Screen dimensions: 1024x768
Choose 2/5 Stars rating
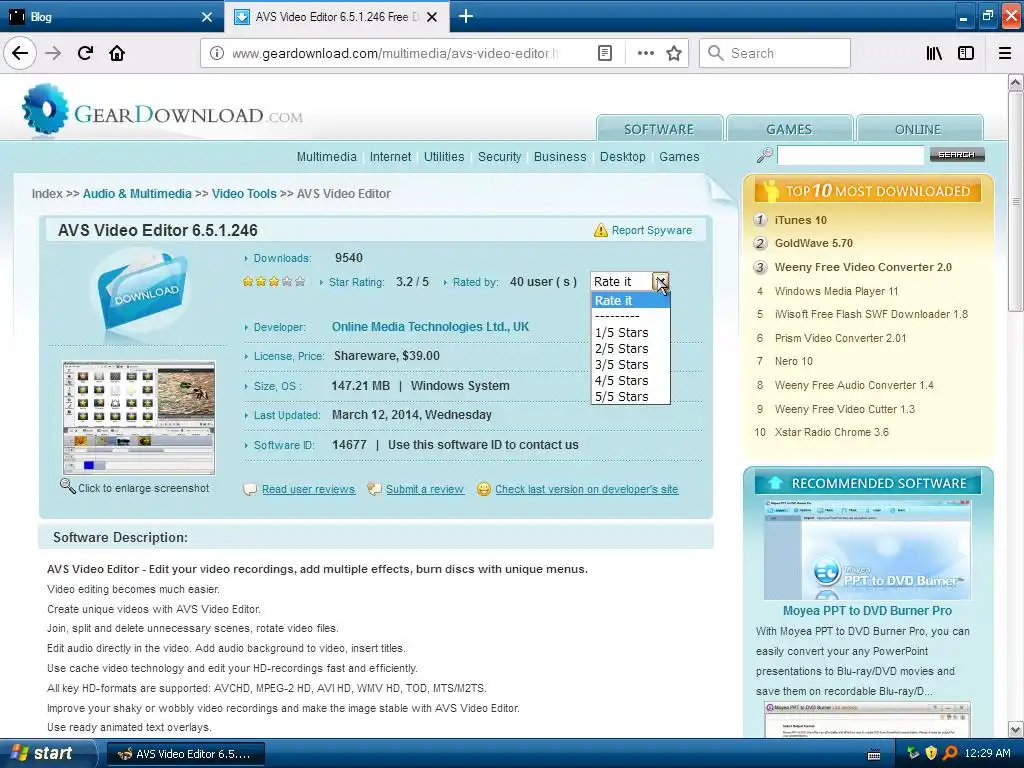630,349
